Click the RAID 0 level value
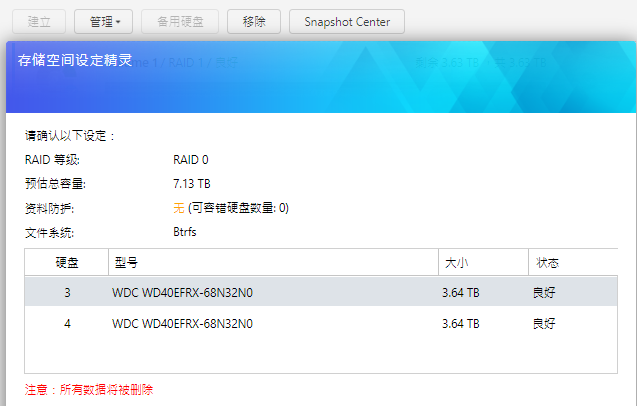Screen dimensions: 637x406 pyautogui.click(x=191, y=160)
